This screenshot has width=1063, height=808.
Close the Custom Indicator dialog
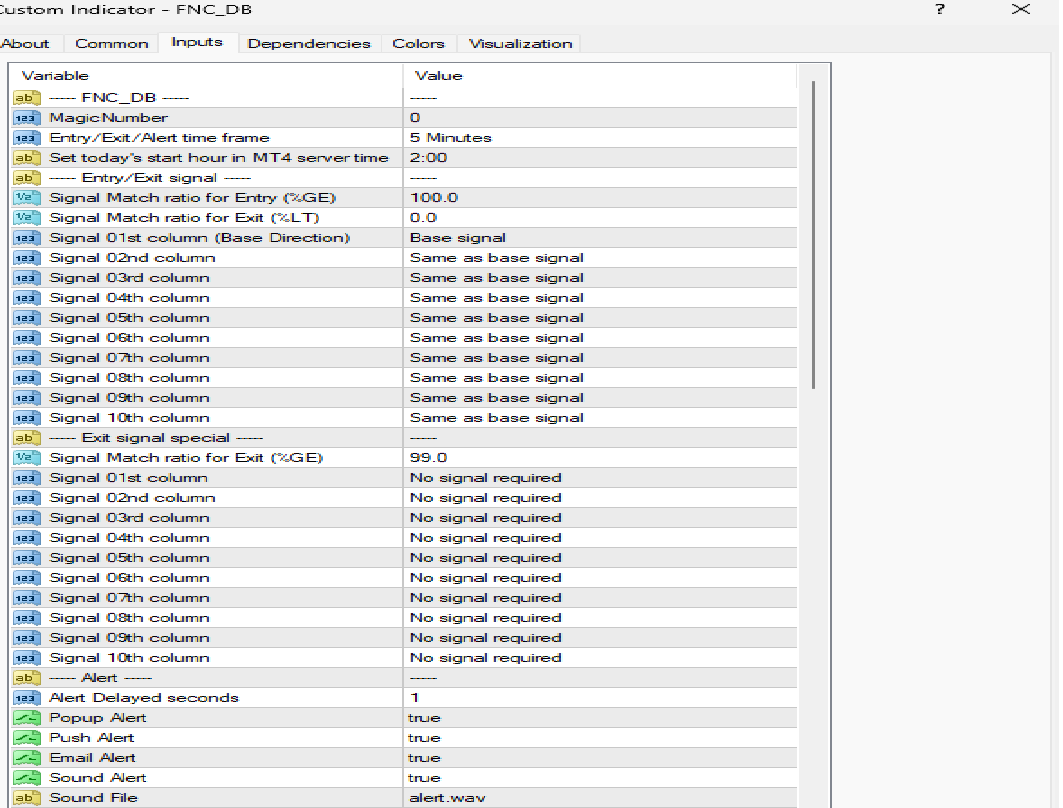1021,9
